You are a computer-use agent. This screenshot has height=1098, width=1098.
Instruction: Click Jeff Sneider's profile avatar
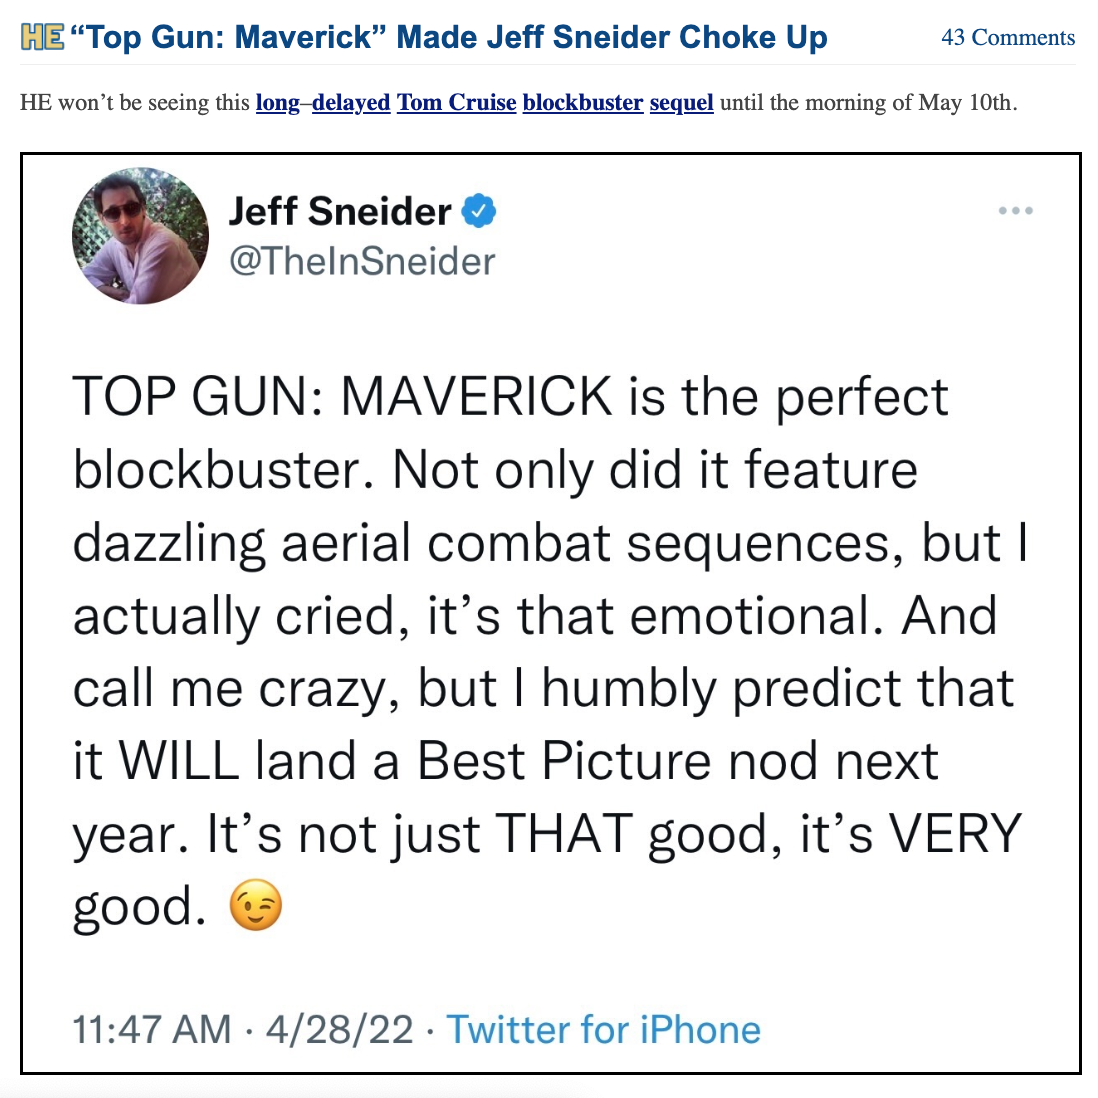[141, 236]
